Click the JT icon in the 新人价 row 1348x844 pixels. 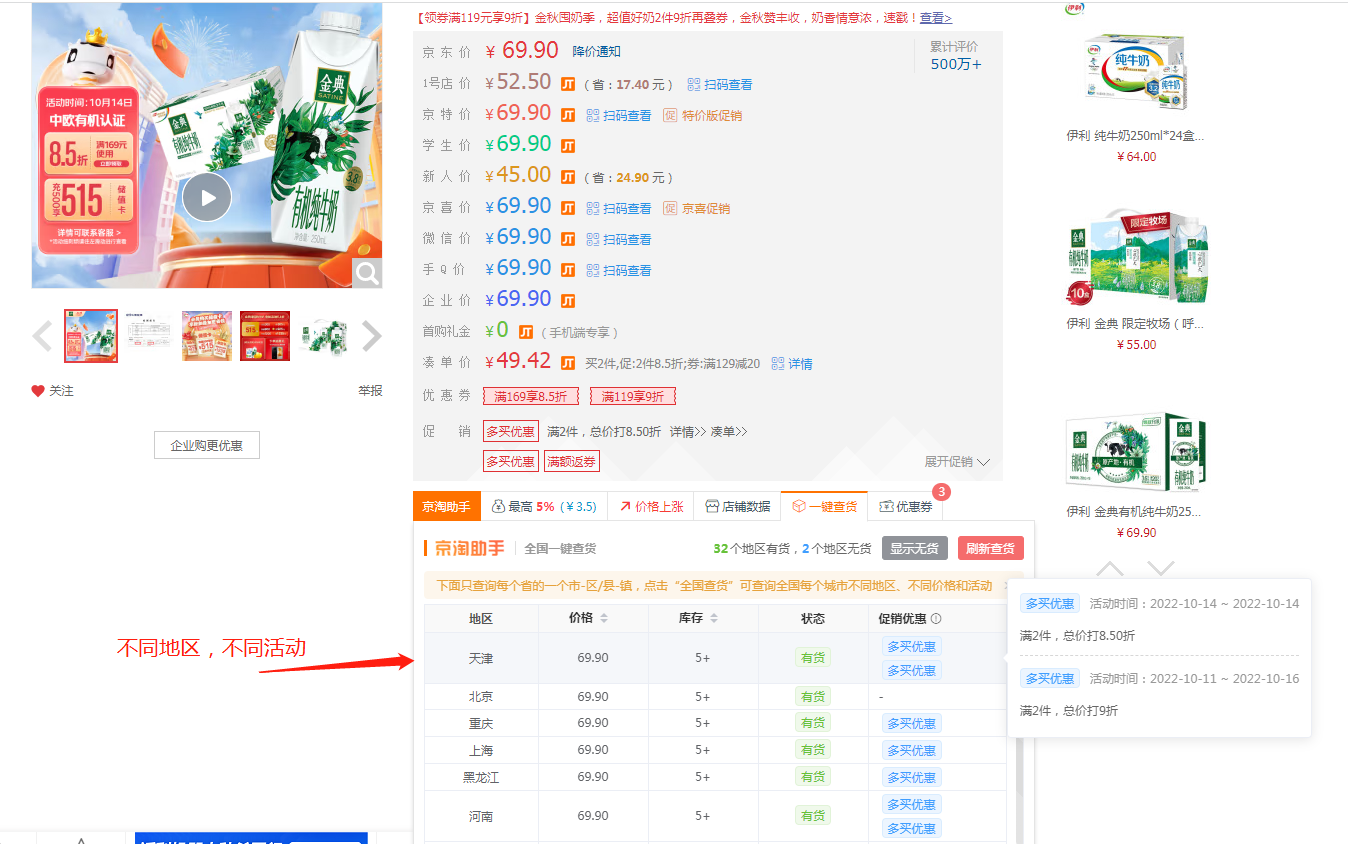click(568, 177)
